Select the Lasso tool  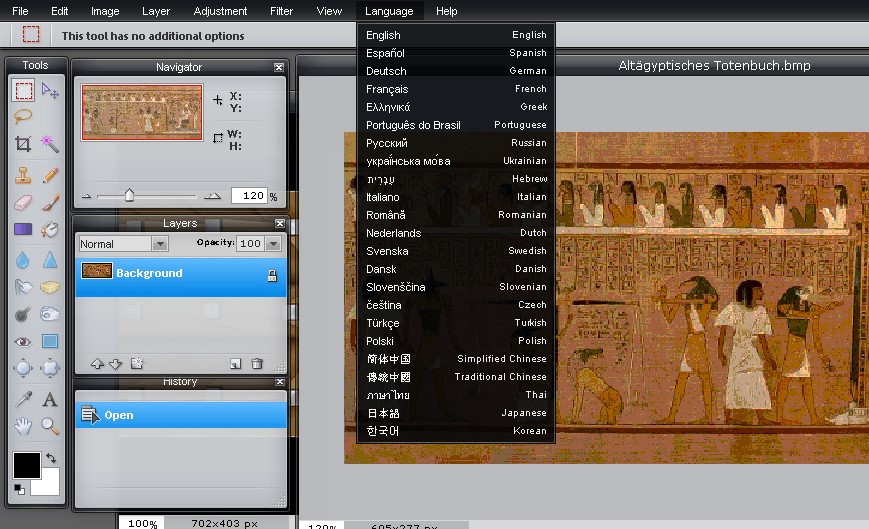(x=23, y=116)
